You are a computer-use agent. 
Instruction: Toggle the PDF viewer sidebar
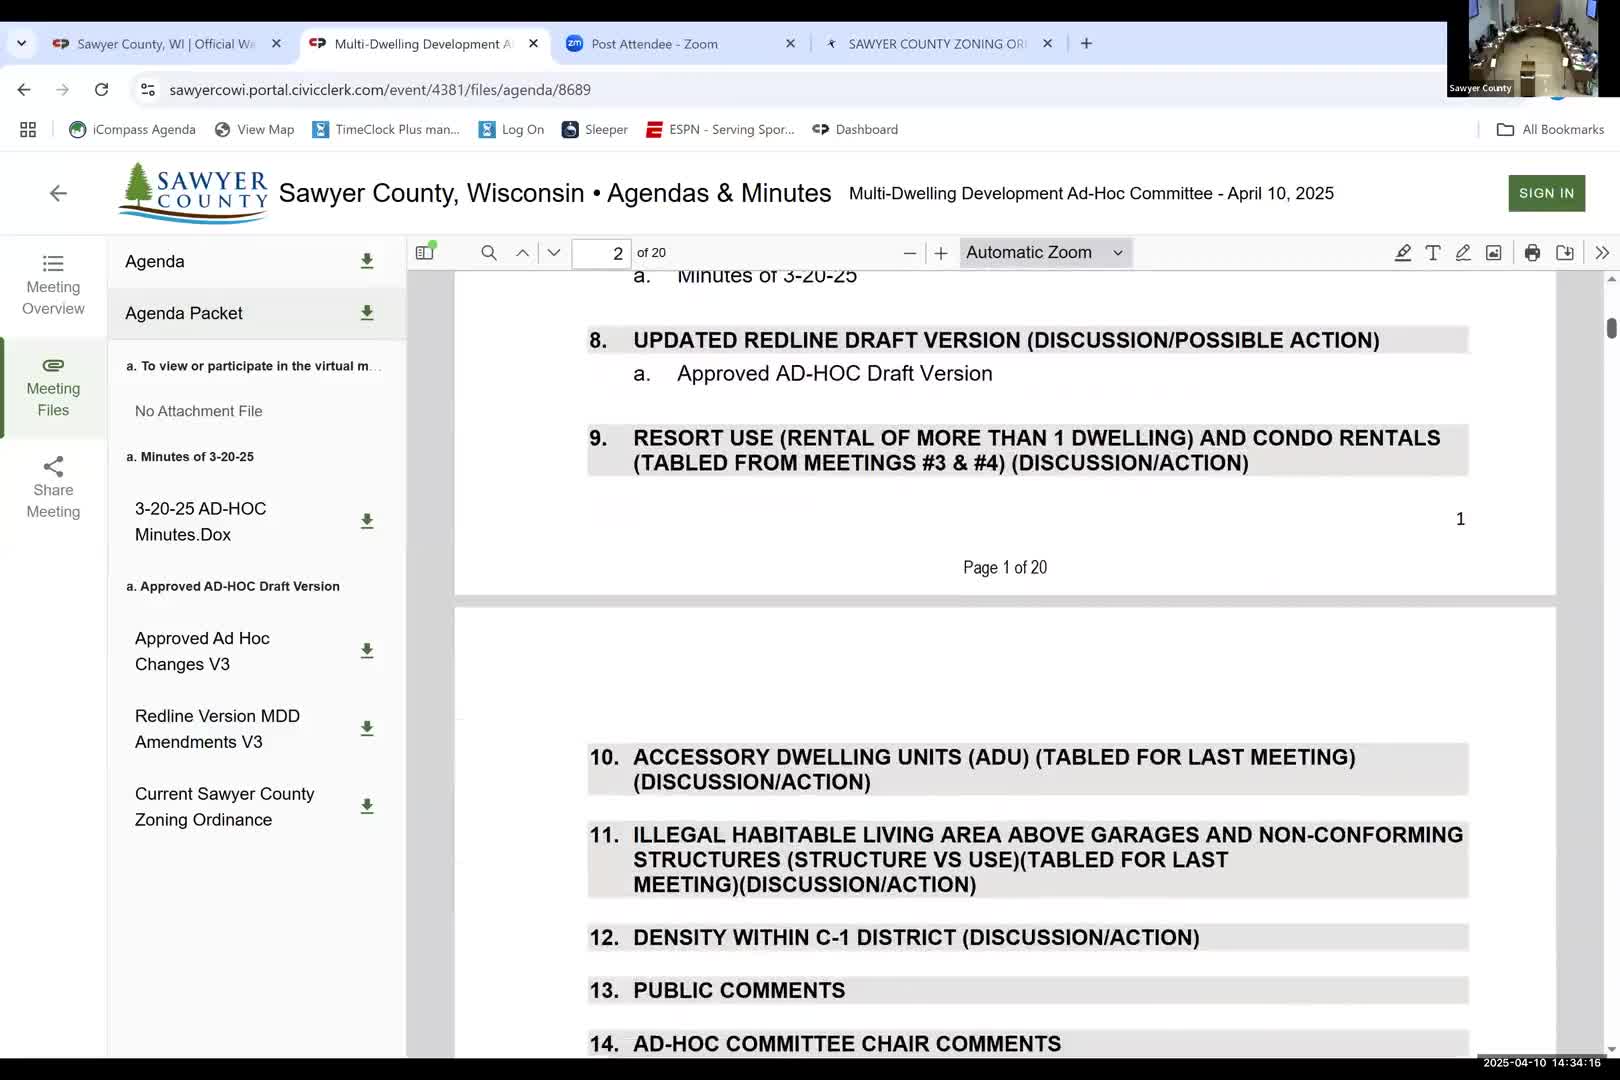[x=425, y=253]
